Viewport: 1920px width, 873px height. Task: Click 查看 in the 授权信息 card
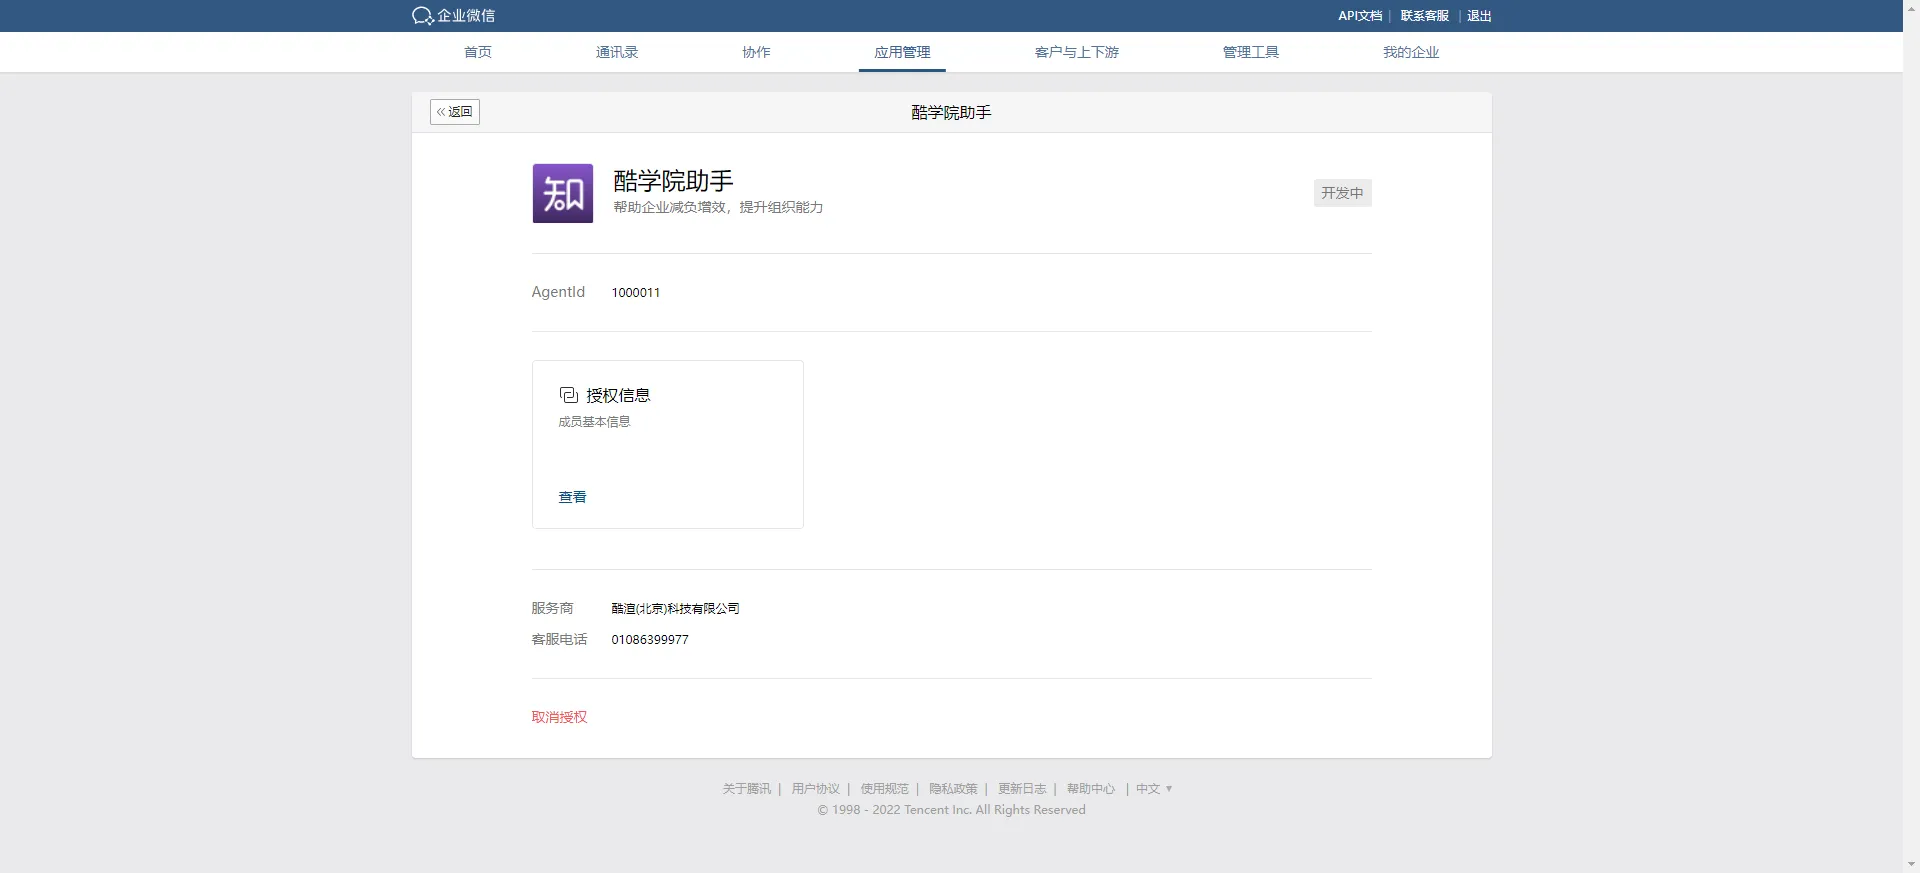point(572,497)
